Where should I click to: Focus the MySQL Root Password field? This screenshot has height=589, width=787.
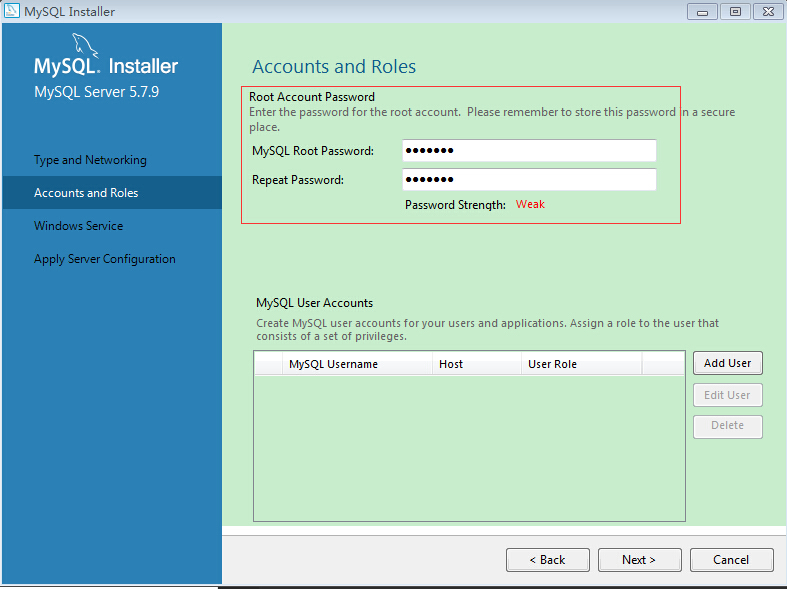(529, 151)
